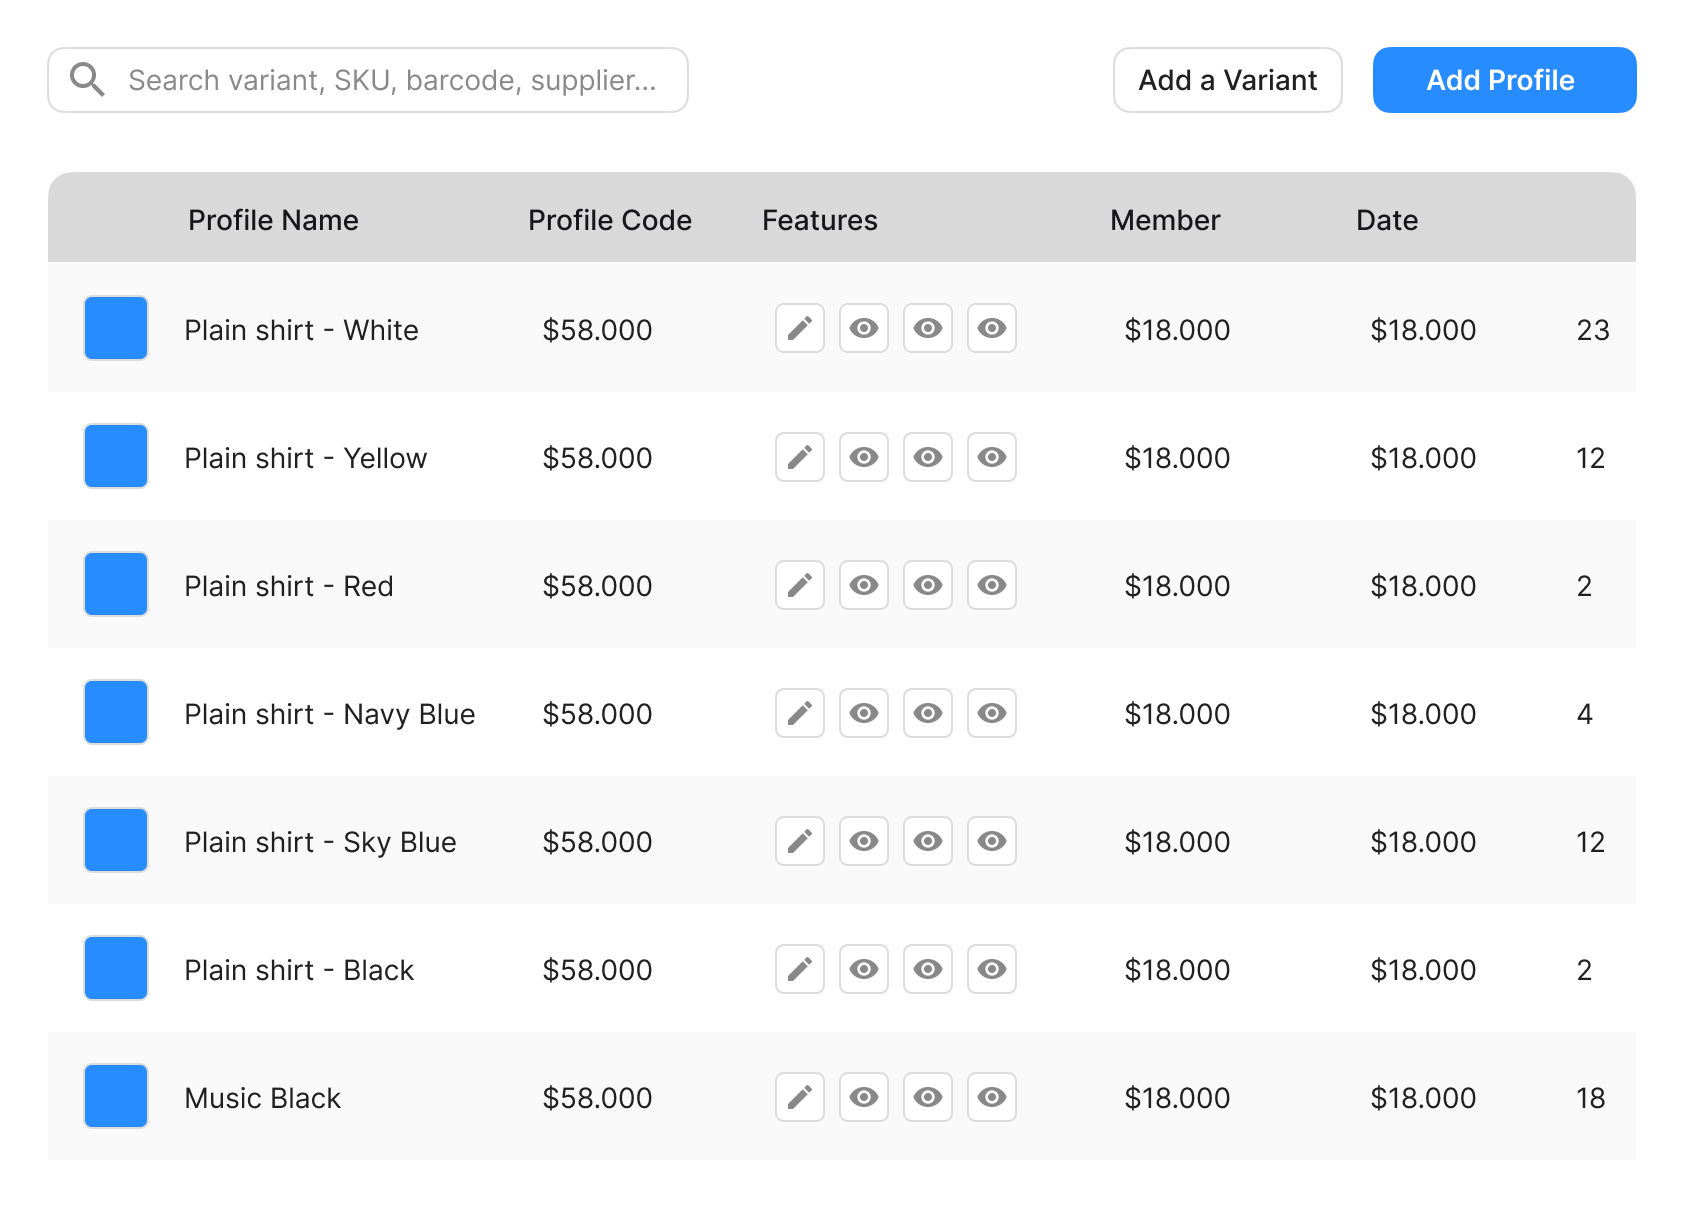Click blue swatch next to Music Black
Image resolution: width=1684 pixels, height=1208 pixels.
click(116, 1096)
